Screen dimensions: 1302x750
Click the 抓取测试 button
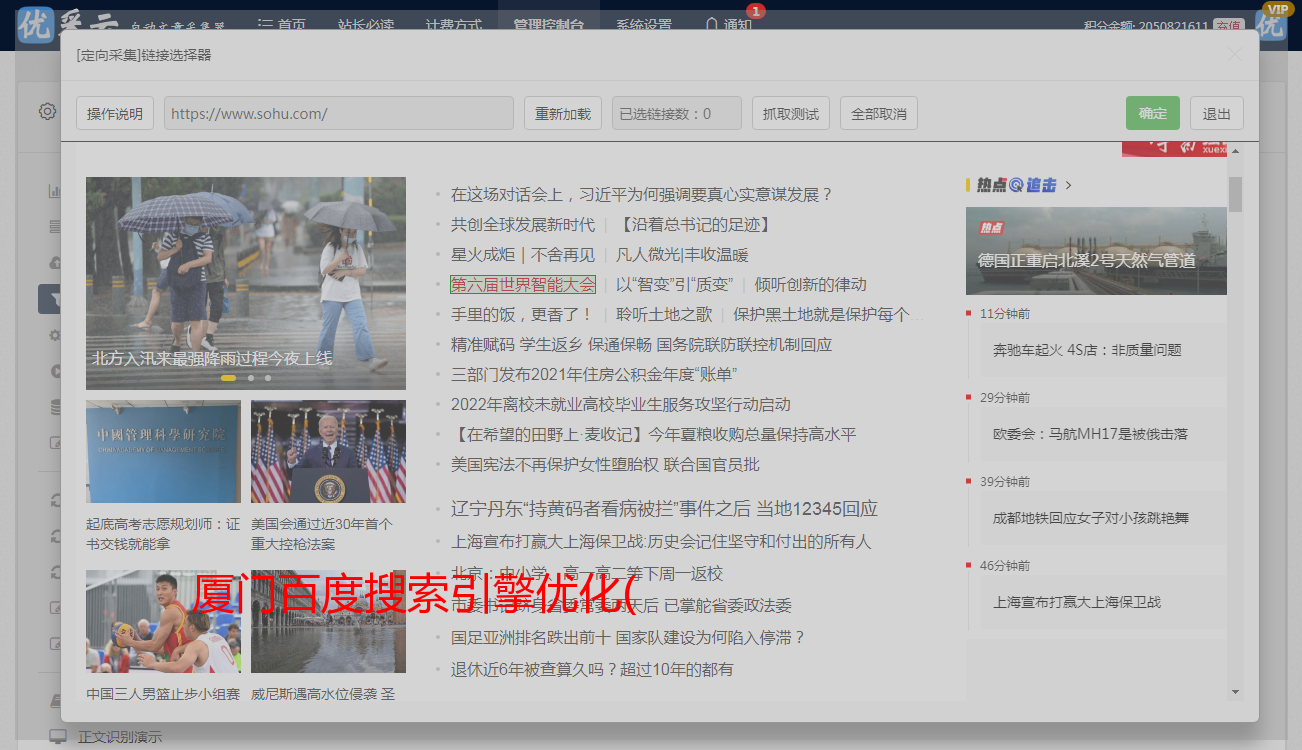[x=791, y=113]
